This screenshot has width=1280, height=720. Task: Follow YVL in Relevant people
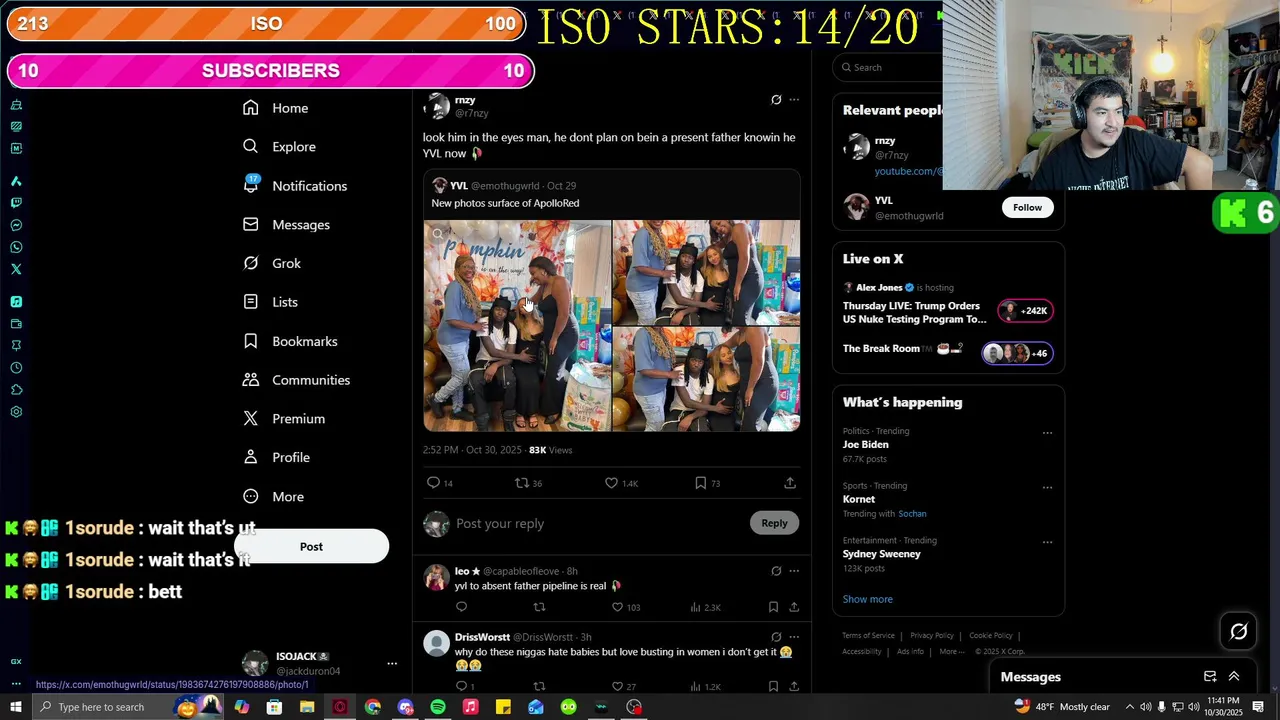pos(1027,207)
